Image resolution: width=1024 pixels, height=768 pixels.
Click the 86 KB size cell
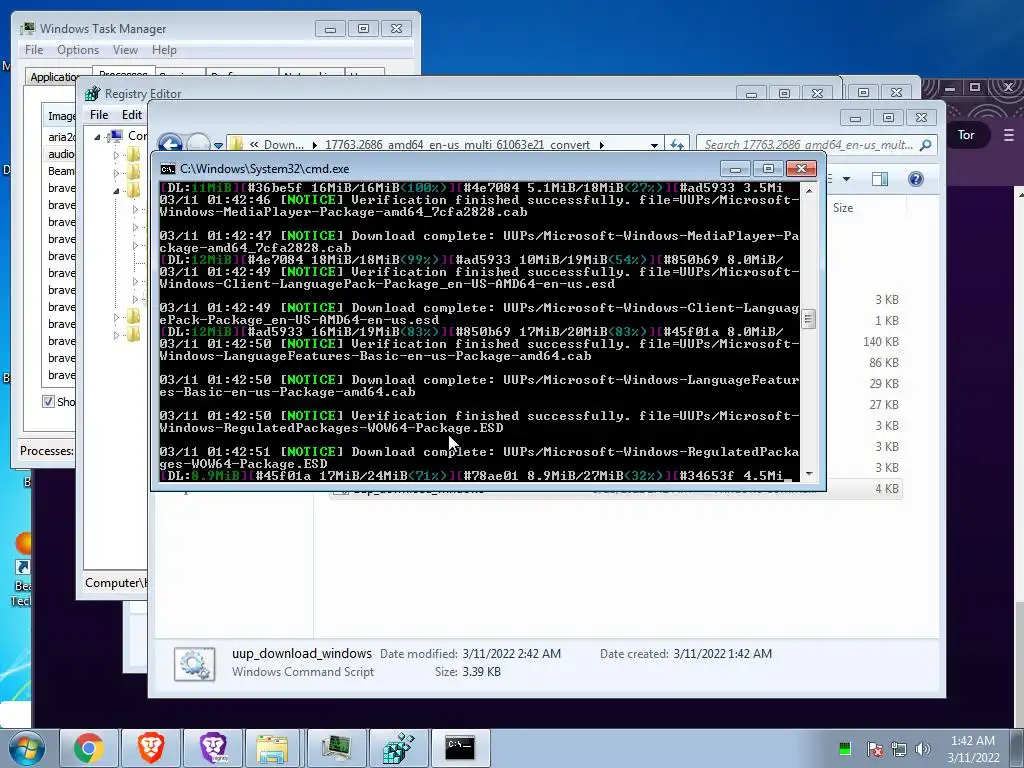tap(884, 362)
